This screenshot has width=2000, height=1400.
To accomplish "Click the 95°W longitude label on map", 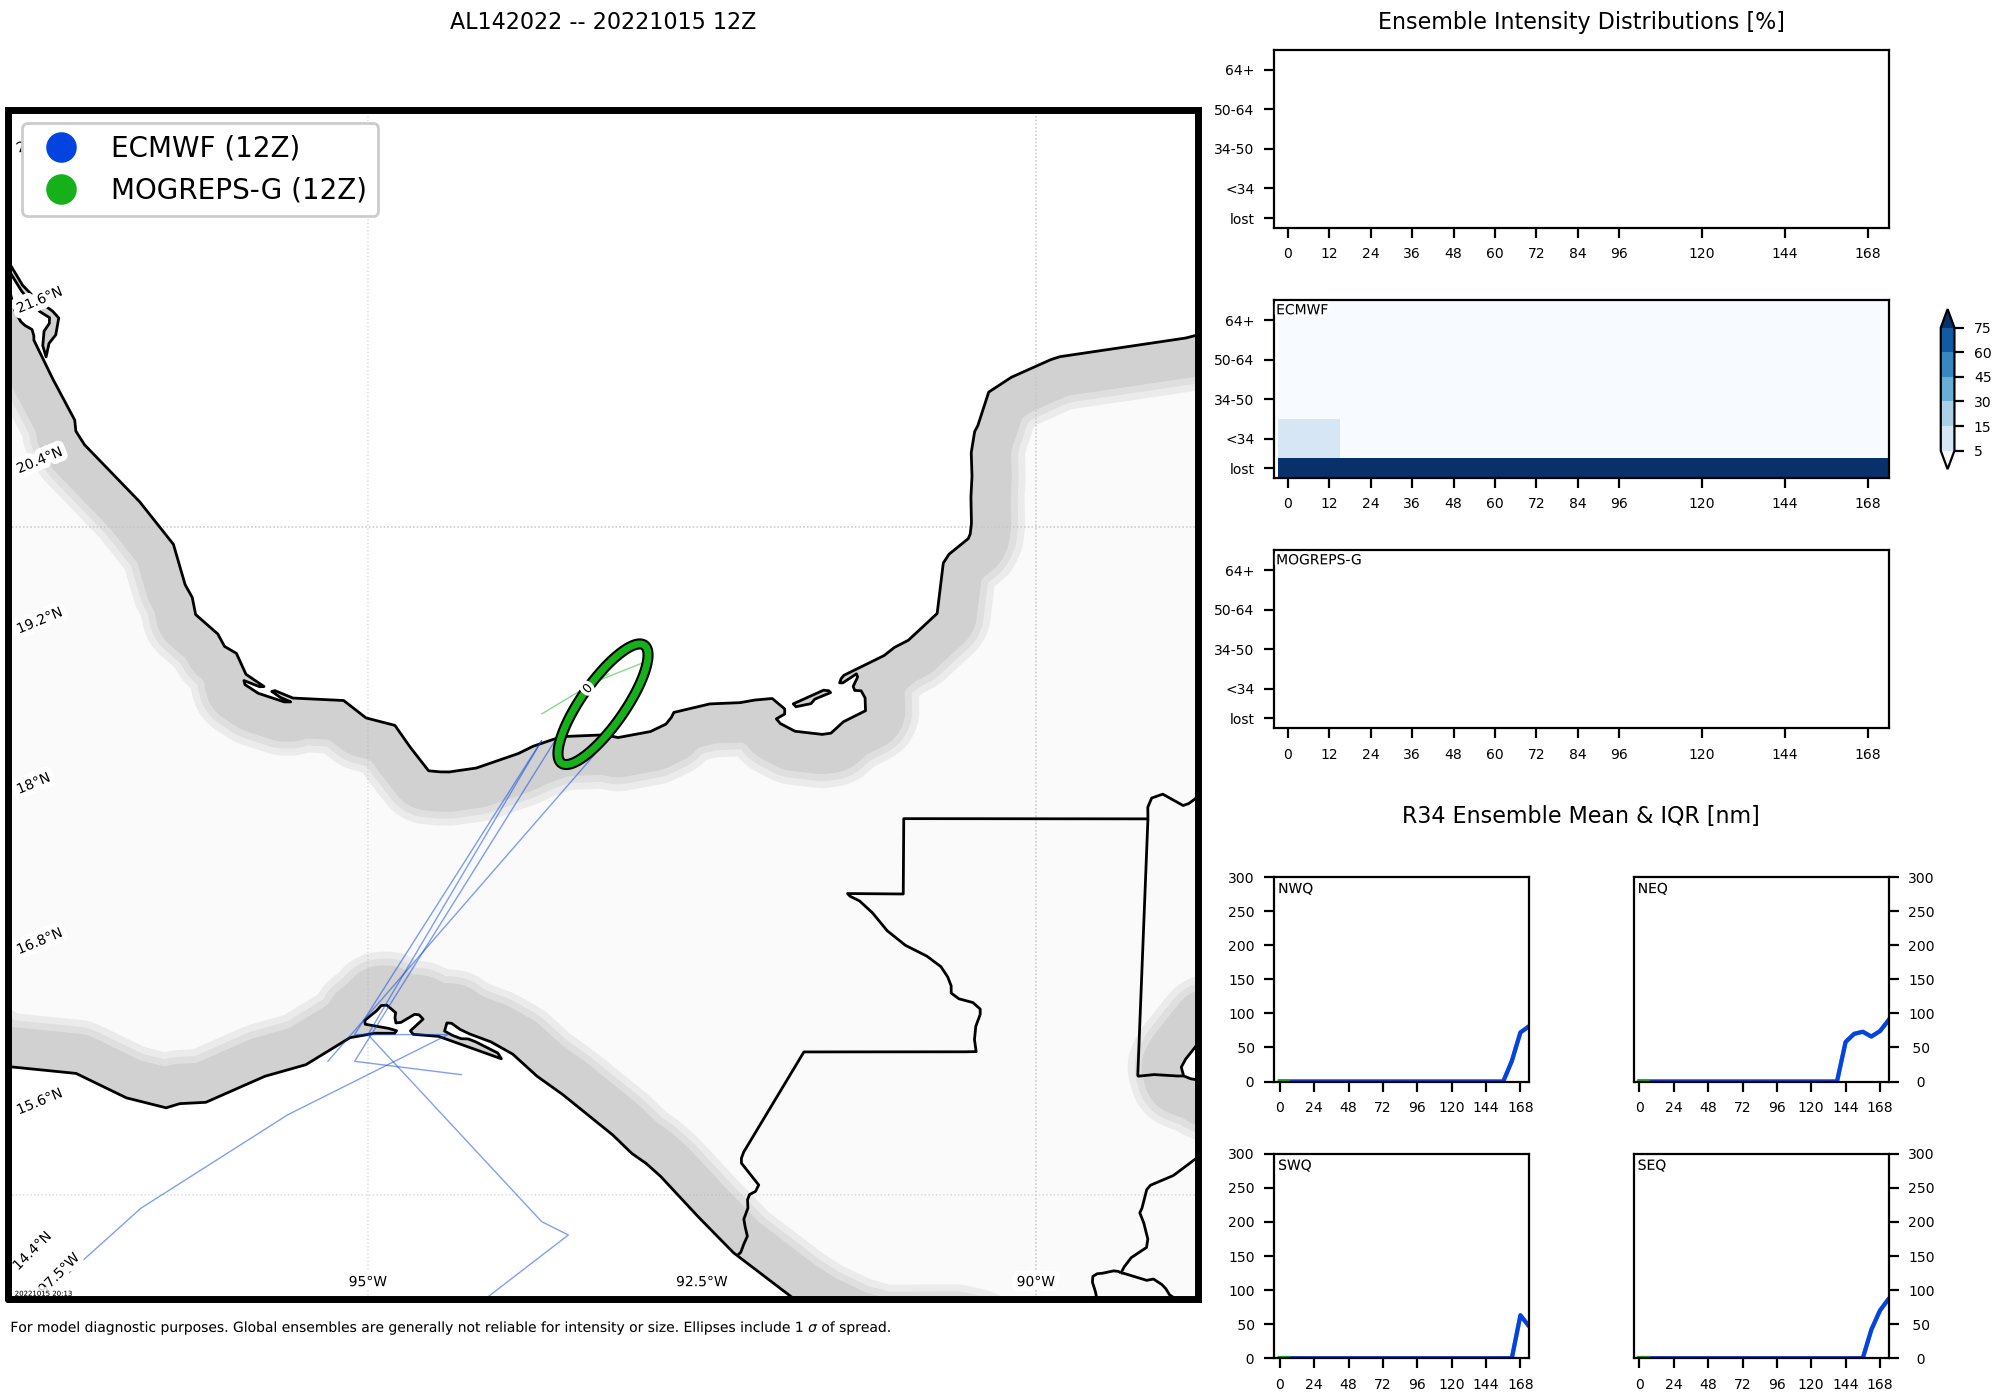I will tap(367, 1281).
